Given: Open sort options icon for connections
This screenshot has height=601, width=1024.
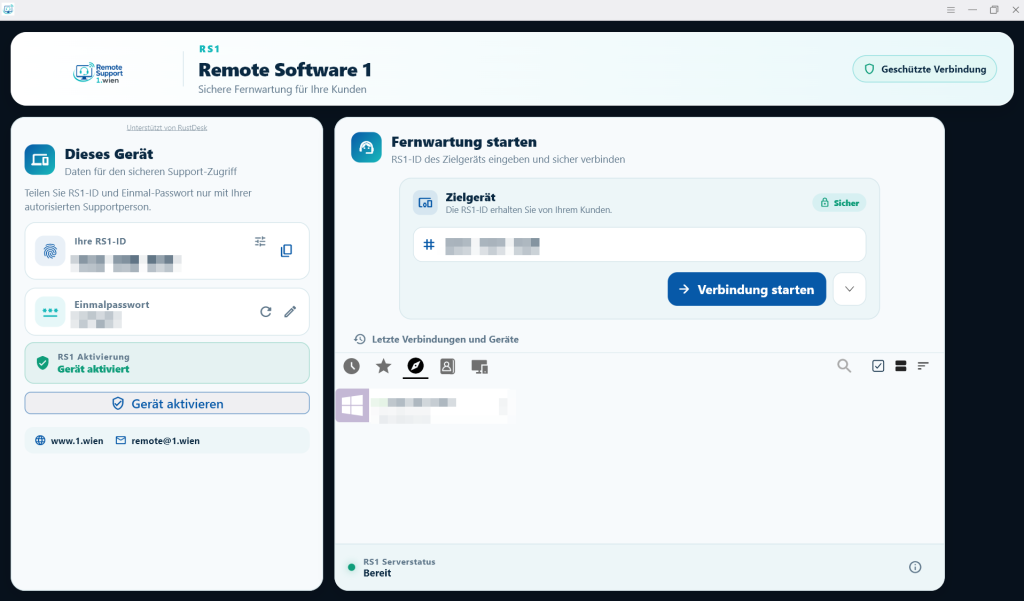Looking at the screenshot, I should 923,366.
